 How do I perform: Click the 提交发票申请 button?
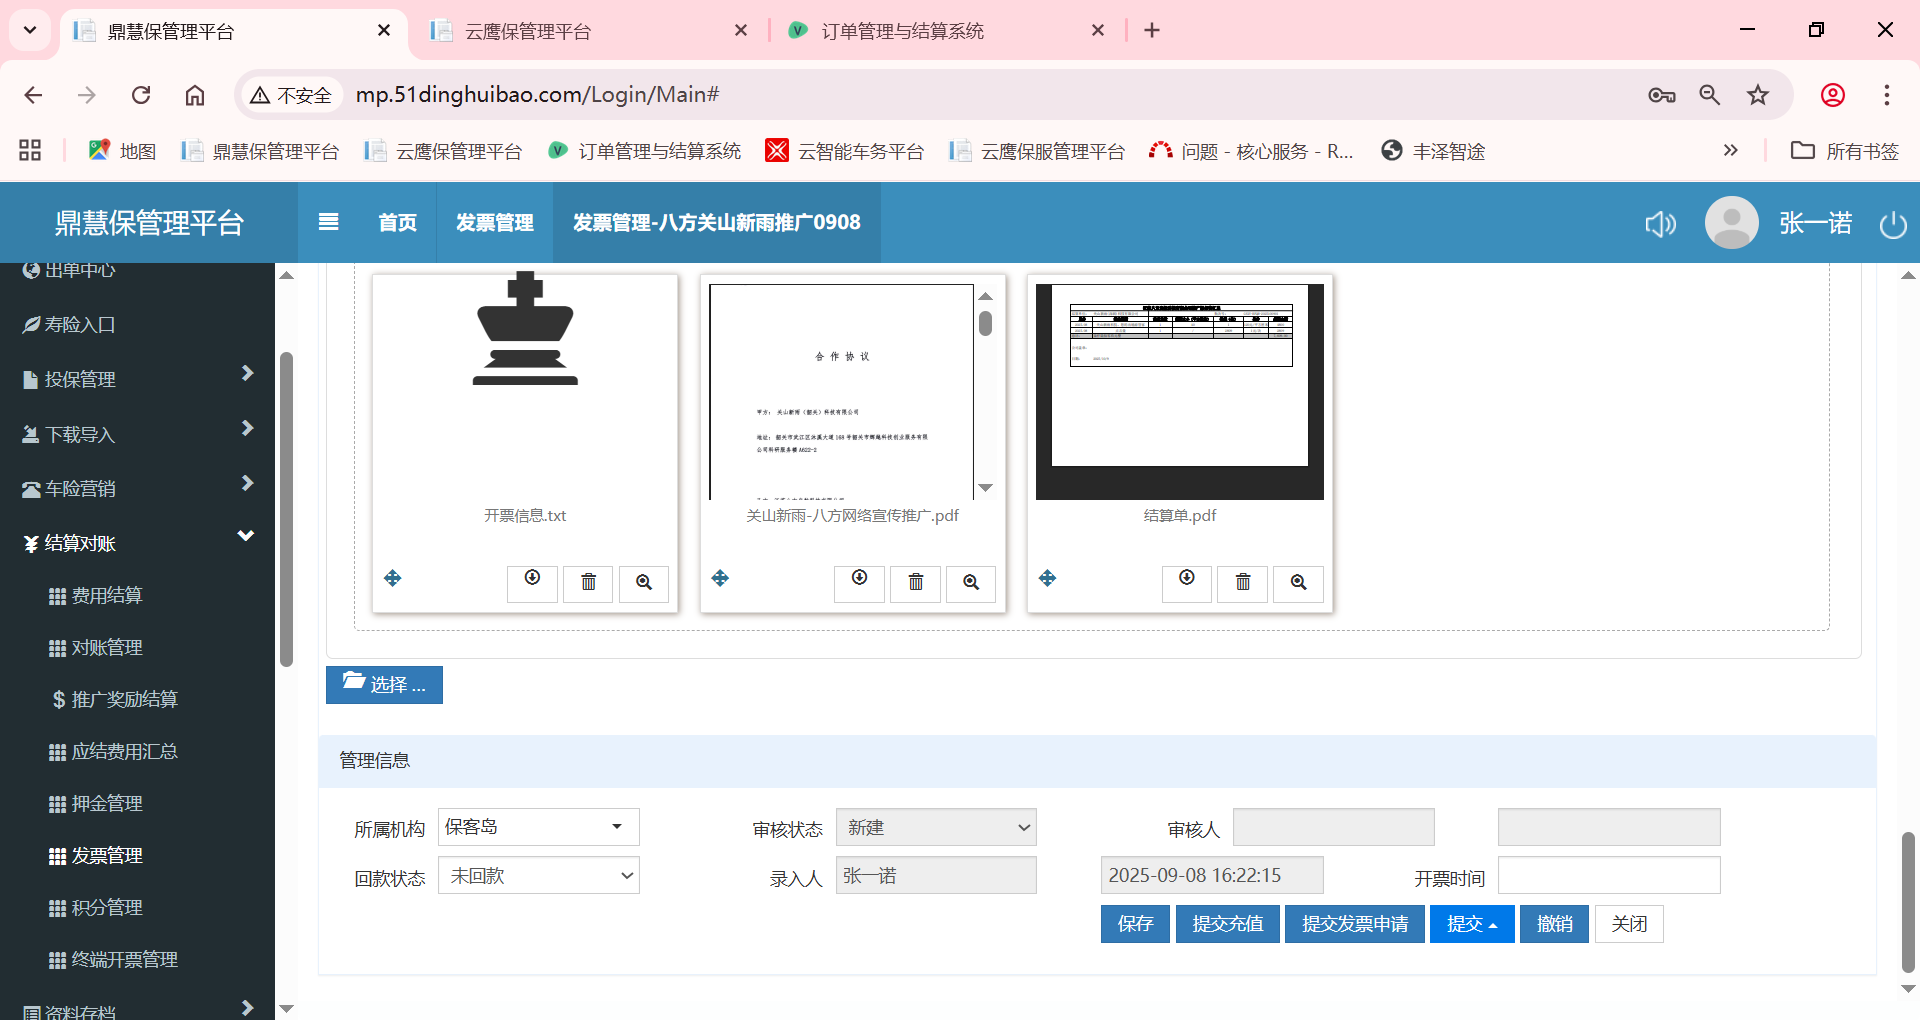[x=1354, y=924]
